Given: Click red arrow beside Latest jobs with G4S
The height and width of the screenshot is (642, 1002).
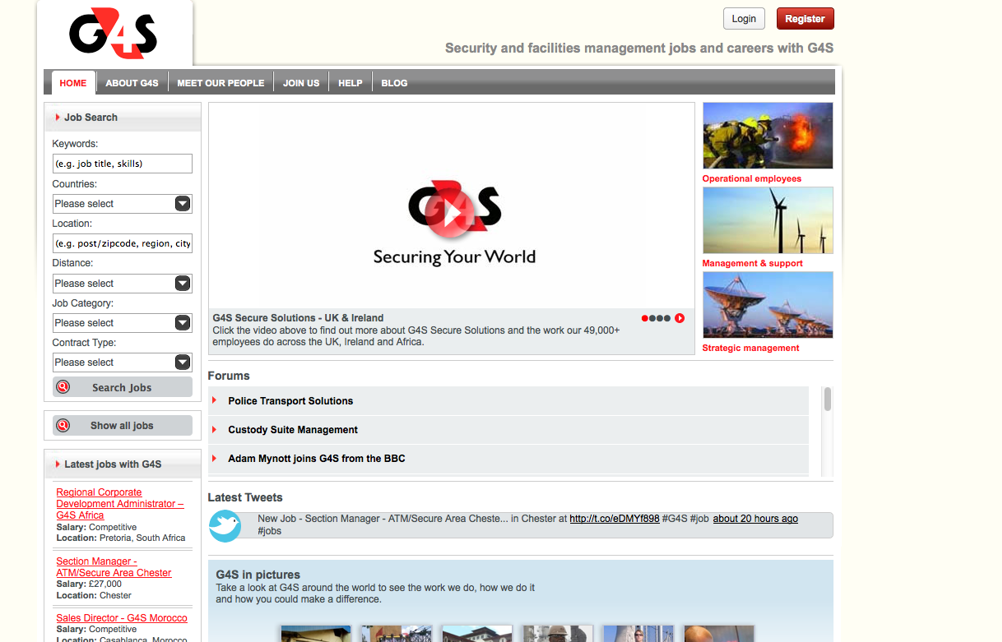Looking at the screenshot, I should (58, 464).
